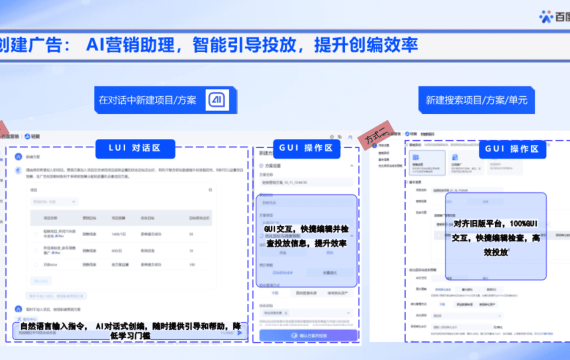Click the first assistant avatar icon in LUI dialog
The height and width of the screenshot is (360, 570).
(18, 157)
